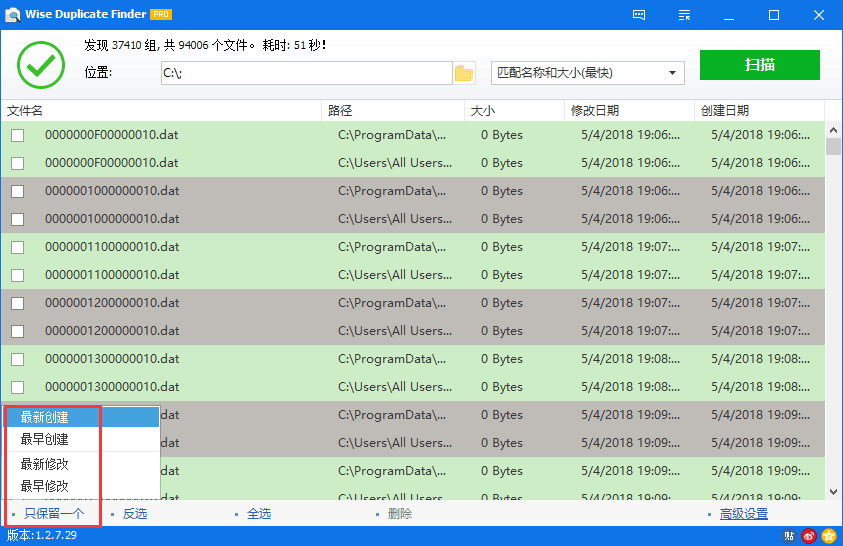843x546 pixels.
Task: Open the 匹配名称和大小(最快) match mode dropdown
Action: point(588,73)
